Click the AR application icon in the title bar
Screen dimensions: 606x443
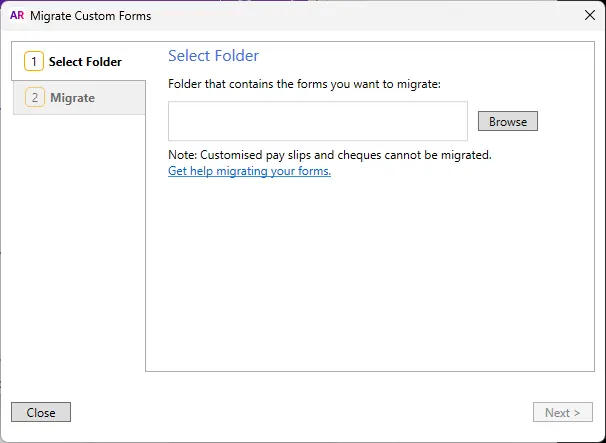17,15
